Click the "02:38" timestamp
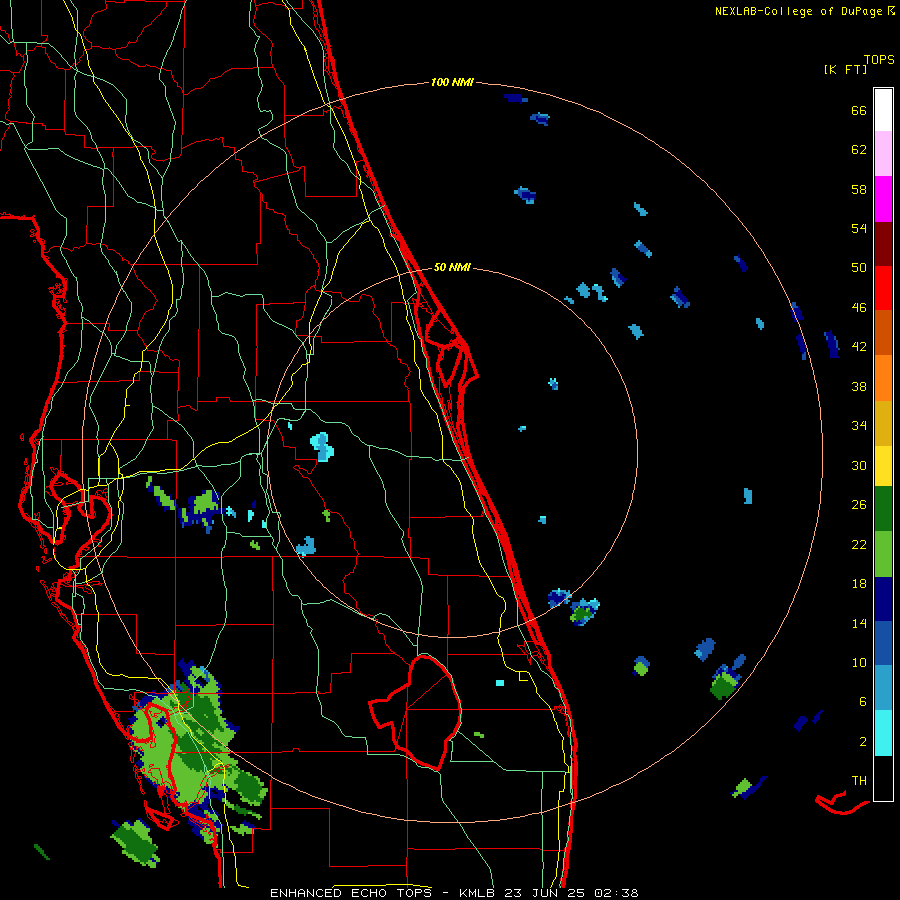900x900 pixels. (616, 893)
